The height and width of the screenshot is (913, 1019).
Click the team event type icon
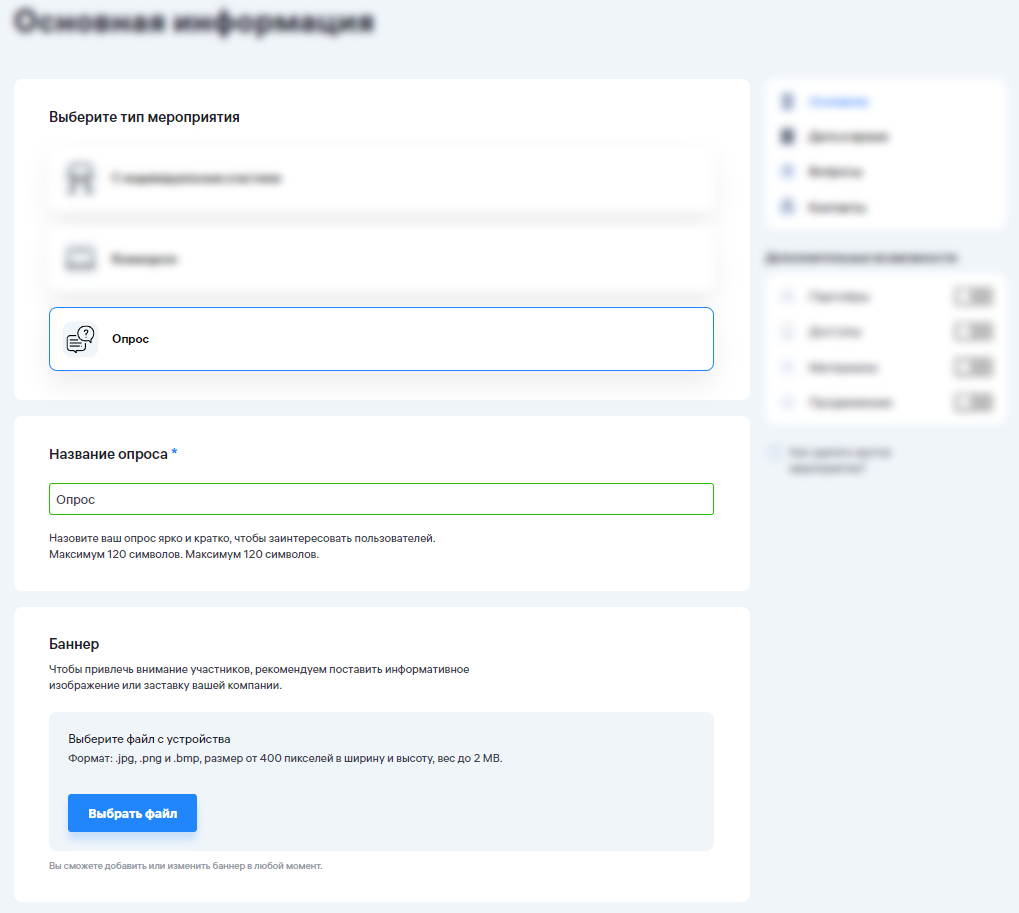(80, 259)
